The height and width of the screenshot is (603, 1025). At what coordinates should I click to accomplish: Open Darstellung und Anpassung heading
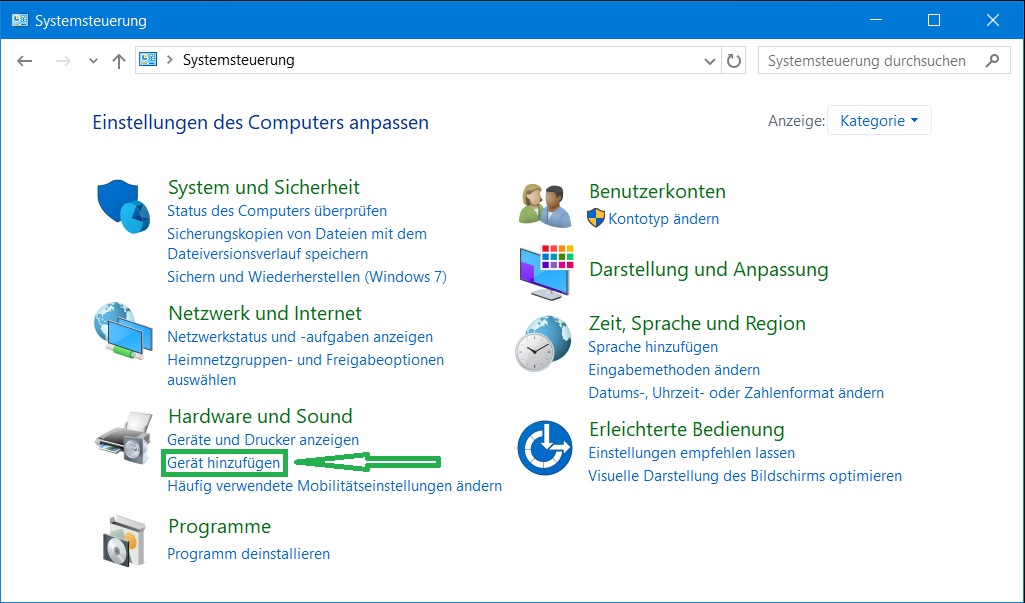[709, 269]
